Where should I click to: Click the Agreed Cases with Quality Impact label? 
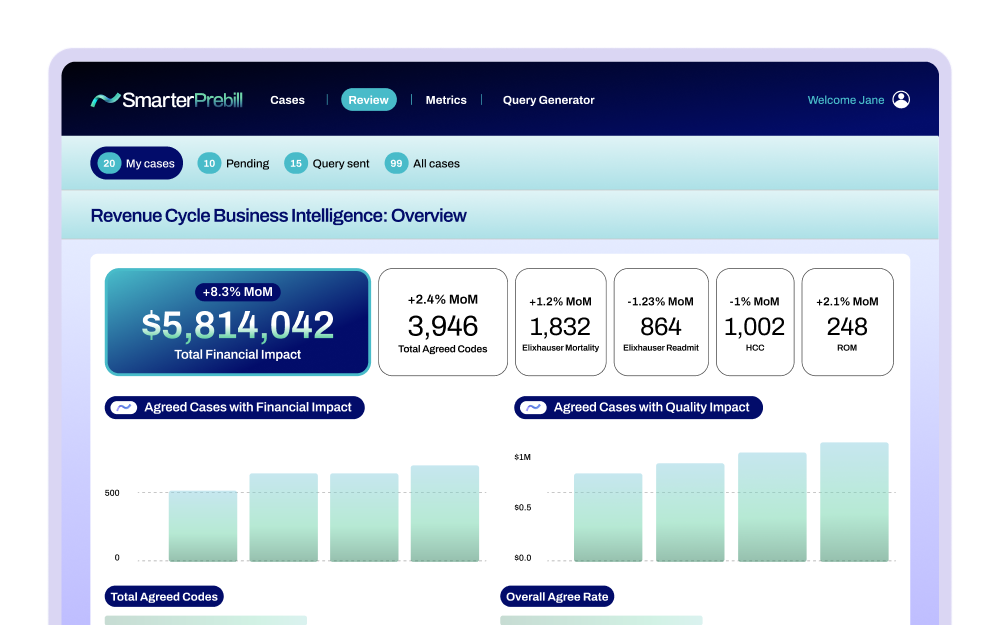pos(638,408)
